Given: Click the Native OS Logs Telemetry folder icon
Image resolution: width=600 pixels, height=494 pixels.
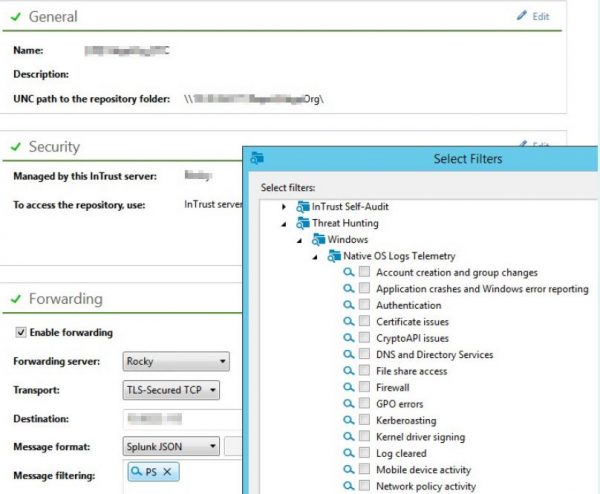Looking at the screenshot, I should click(x=333, y=257).
